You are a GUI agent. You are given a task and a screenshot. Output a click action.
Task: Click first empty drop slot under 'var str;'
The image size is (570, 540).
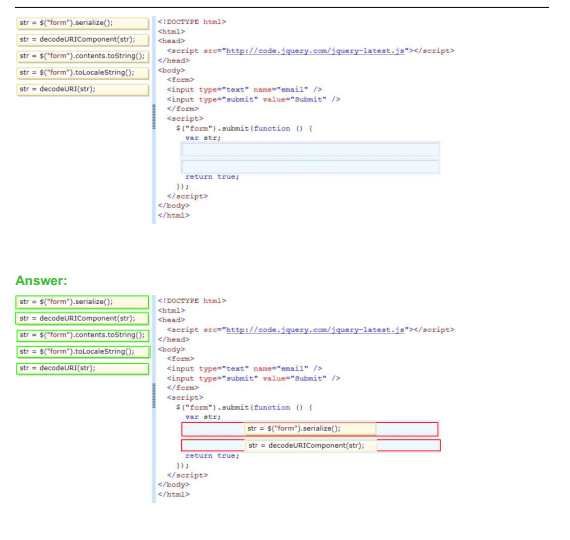(x=310, y=149)
